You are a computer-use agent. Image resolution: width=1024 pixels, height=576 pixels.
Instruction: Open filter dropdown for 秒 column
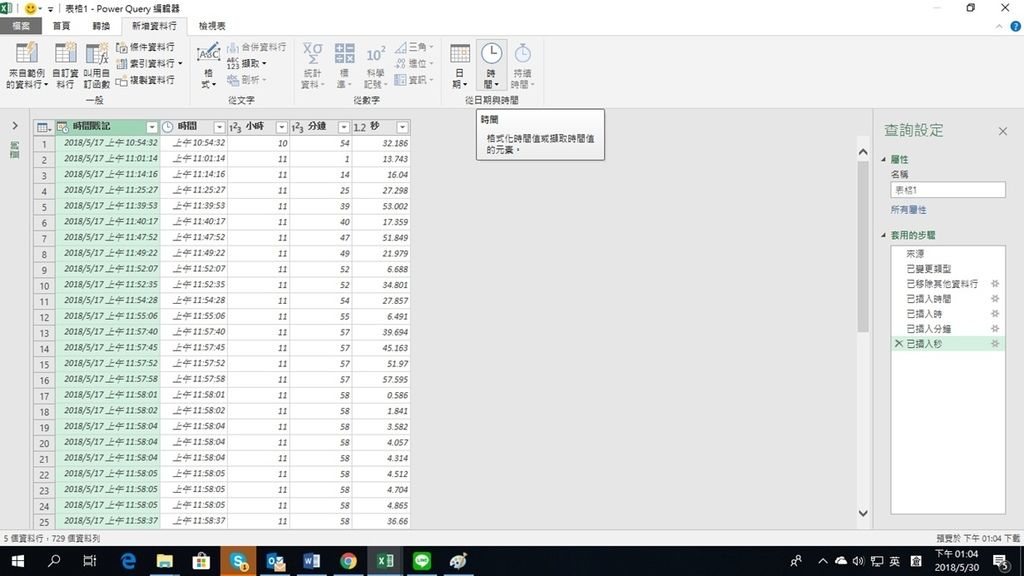point(402,127)
